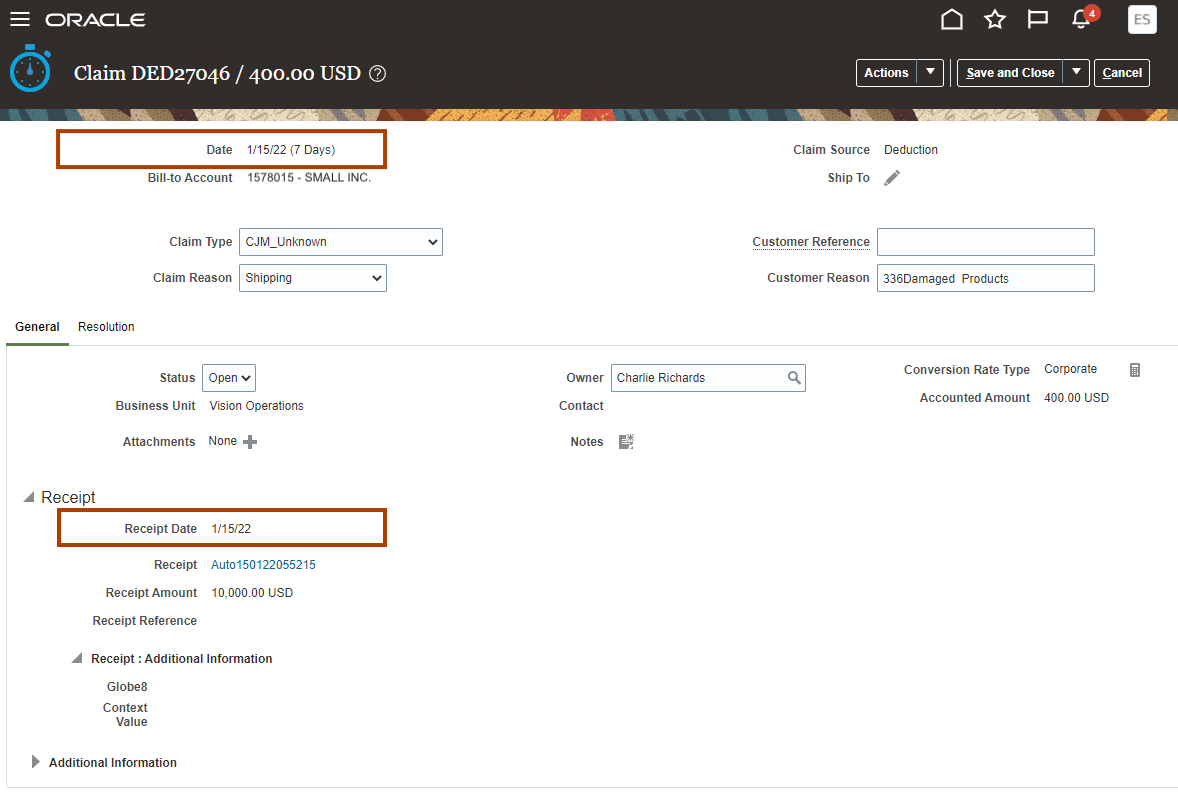Click the Vision Operations business unit
1178x792 pixels.
pyautogui.click(x=257, y=406)
